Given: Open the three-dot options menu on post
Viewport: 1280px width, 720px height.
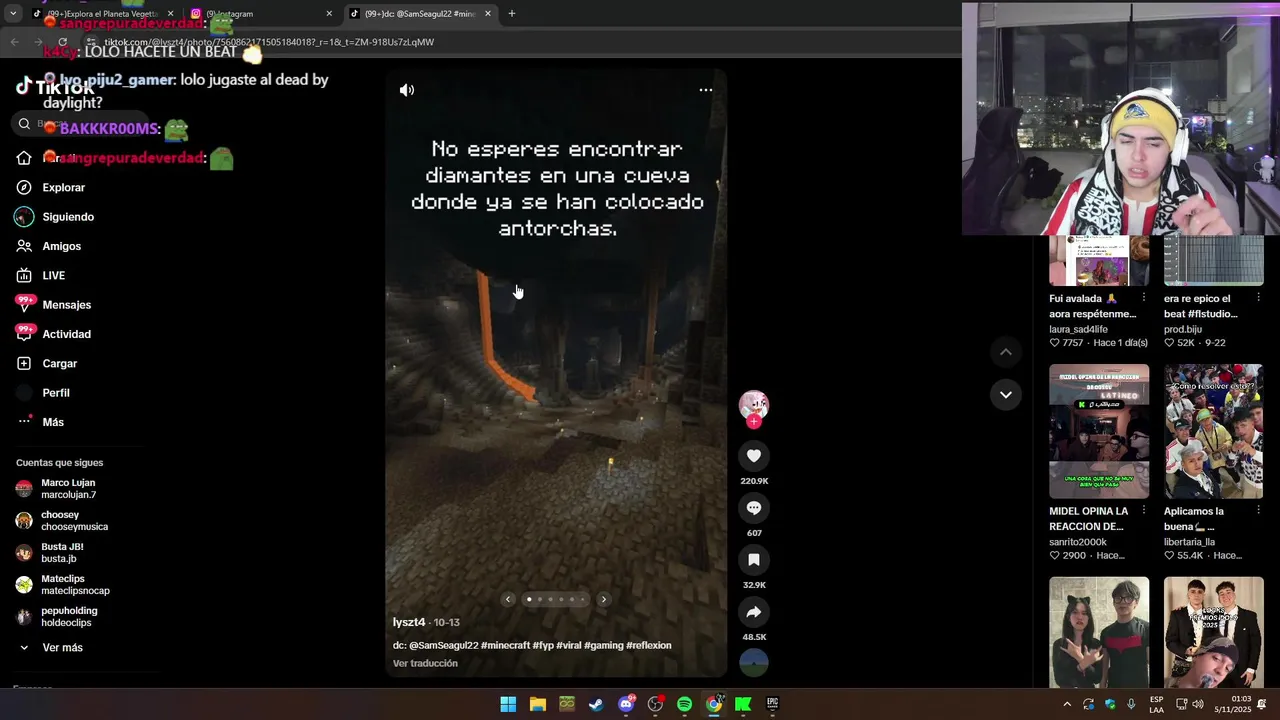Looking at the screenshot, I should pyautogui.click(x=706, y=90).
